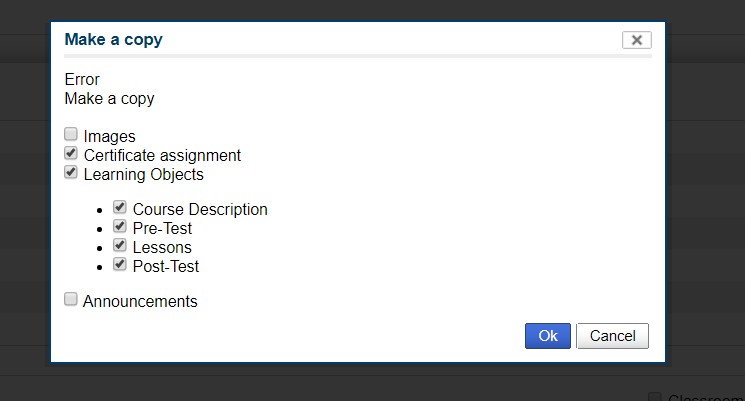Disable the Post-Test checkbox
Image resolution: width=745 pixels, height=401 pixels.
120,264
